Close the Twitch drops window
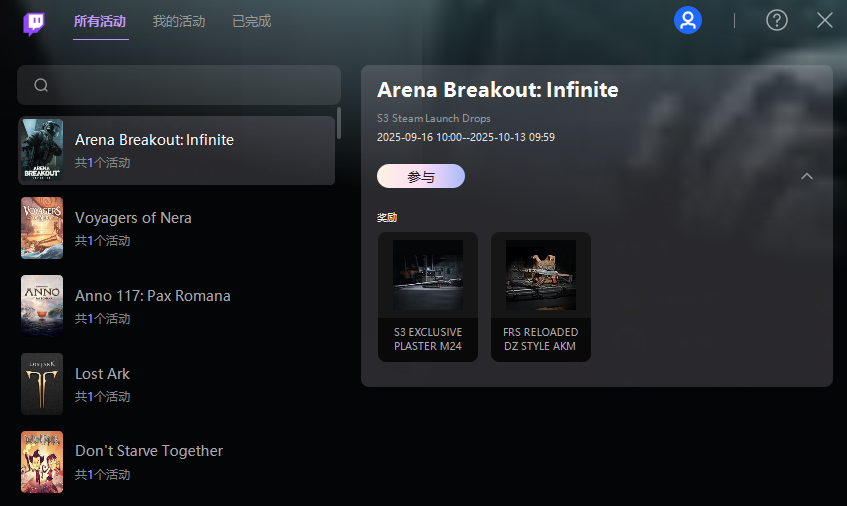Viewport: 847px width, 506px height. [x=825, y=20]
